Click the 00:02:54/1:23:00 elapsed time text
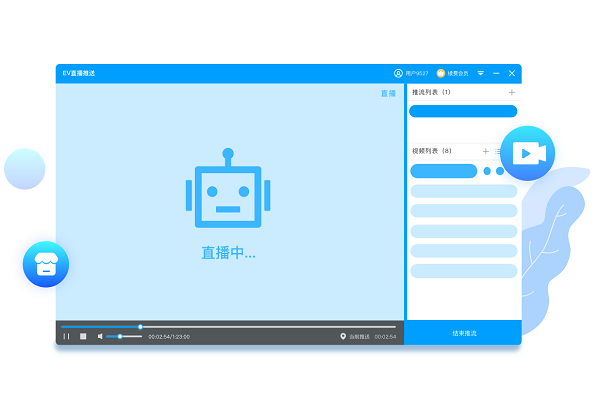The width and height of the screenshot is (600, 406). click(169, 337)
